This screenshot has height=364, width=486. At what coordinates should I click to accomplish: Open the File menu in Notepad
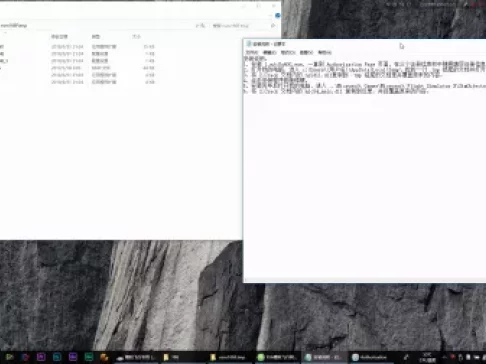point(252,52)
